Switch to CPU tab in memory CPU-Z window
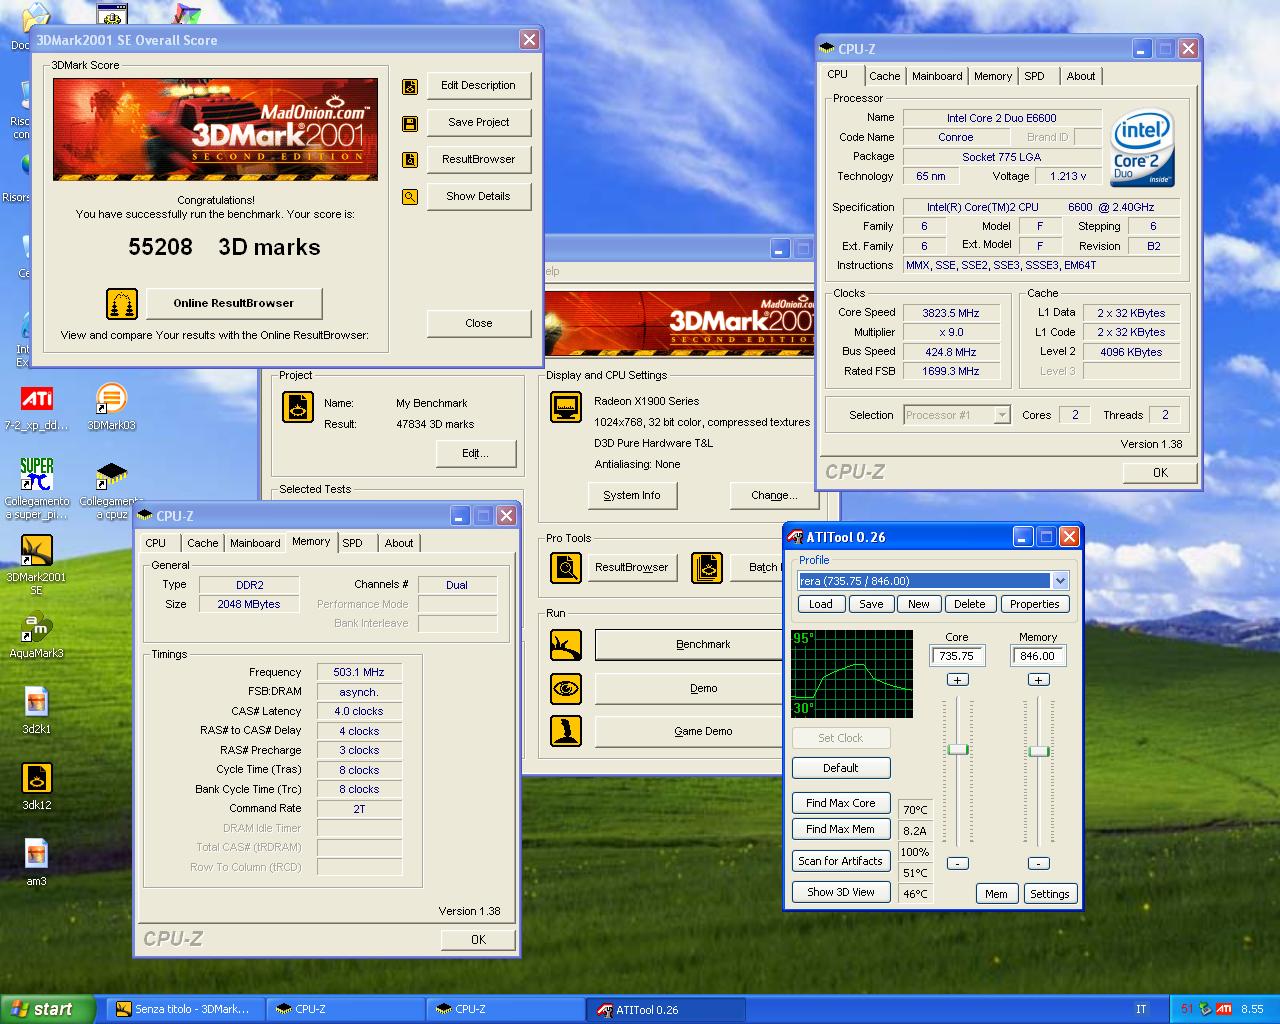Viewport: 1280px width, 1024px height. coord(156,543)
